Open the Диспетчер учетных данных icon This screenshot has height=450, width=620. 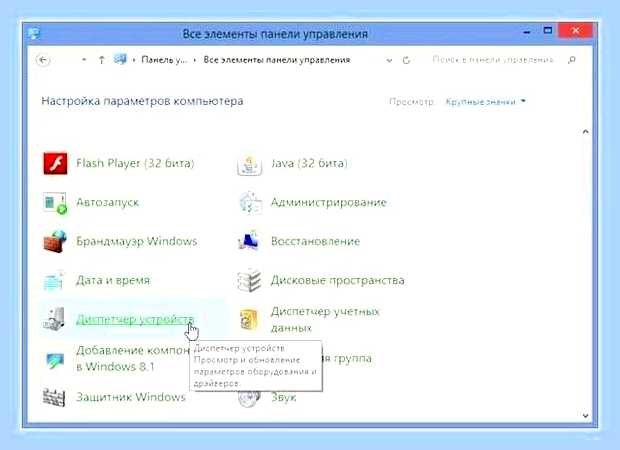tap(249, 319)
